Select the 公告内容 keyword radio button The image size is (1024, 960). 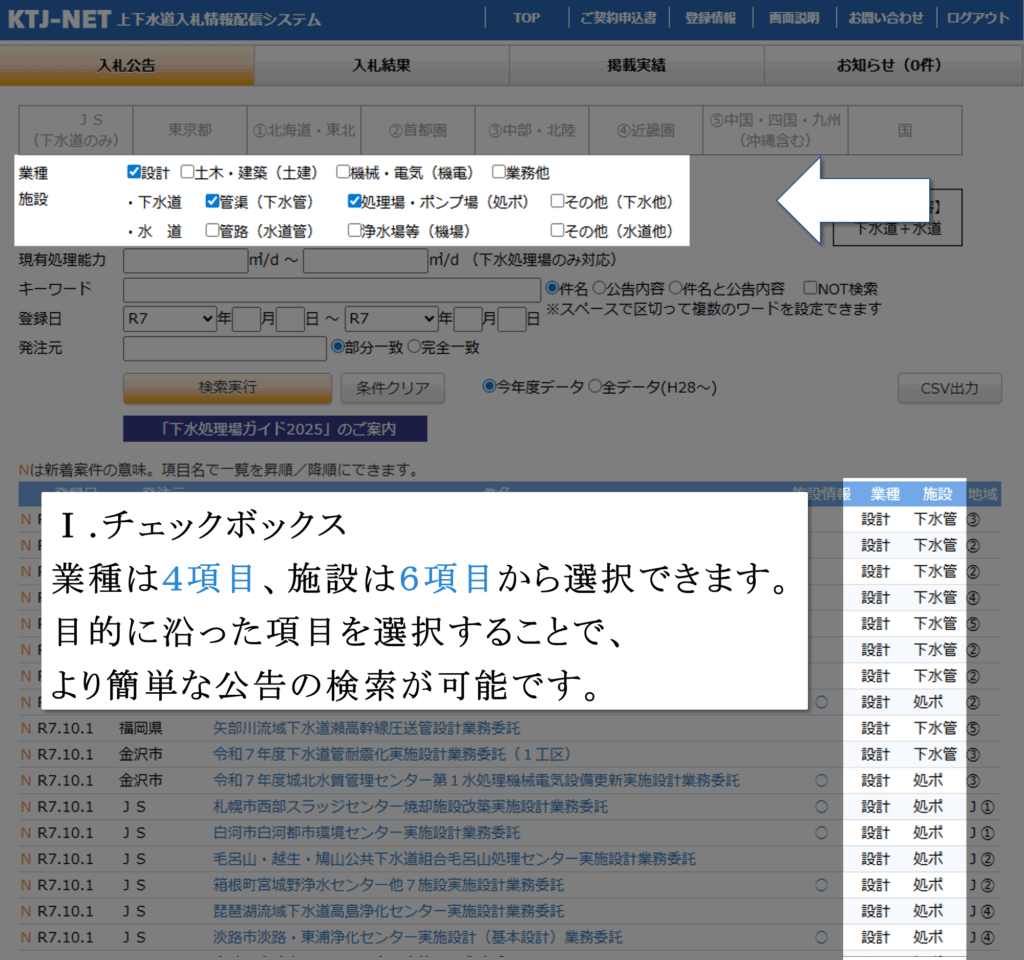[x=599, y=289]
